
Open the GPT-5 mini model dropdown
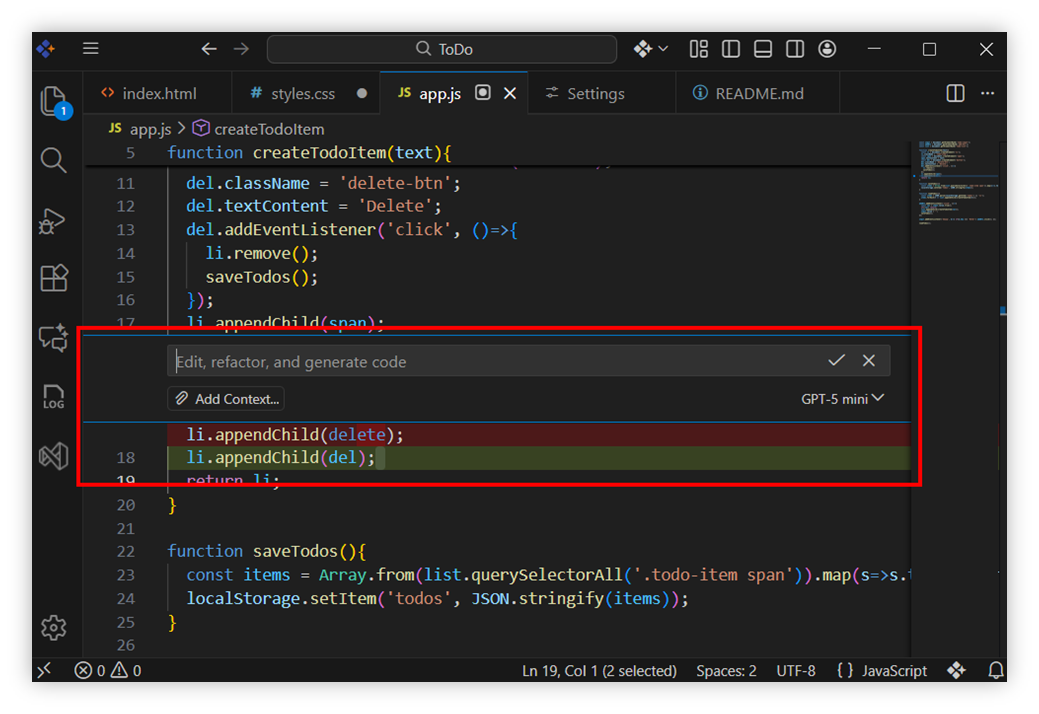pyautogui.click(x=842, y=399)
